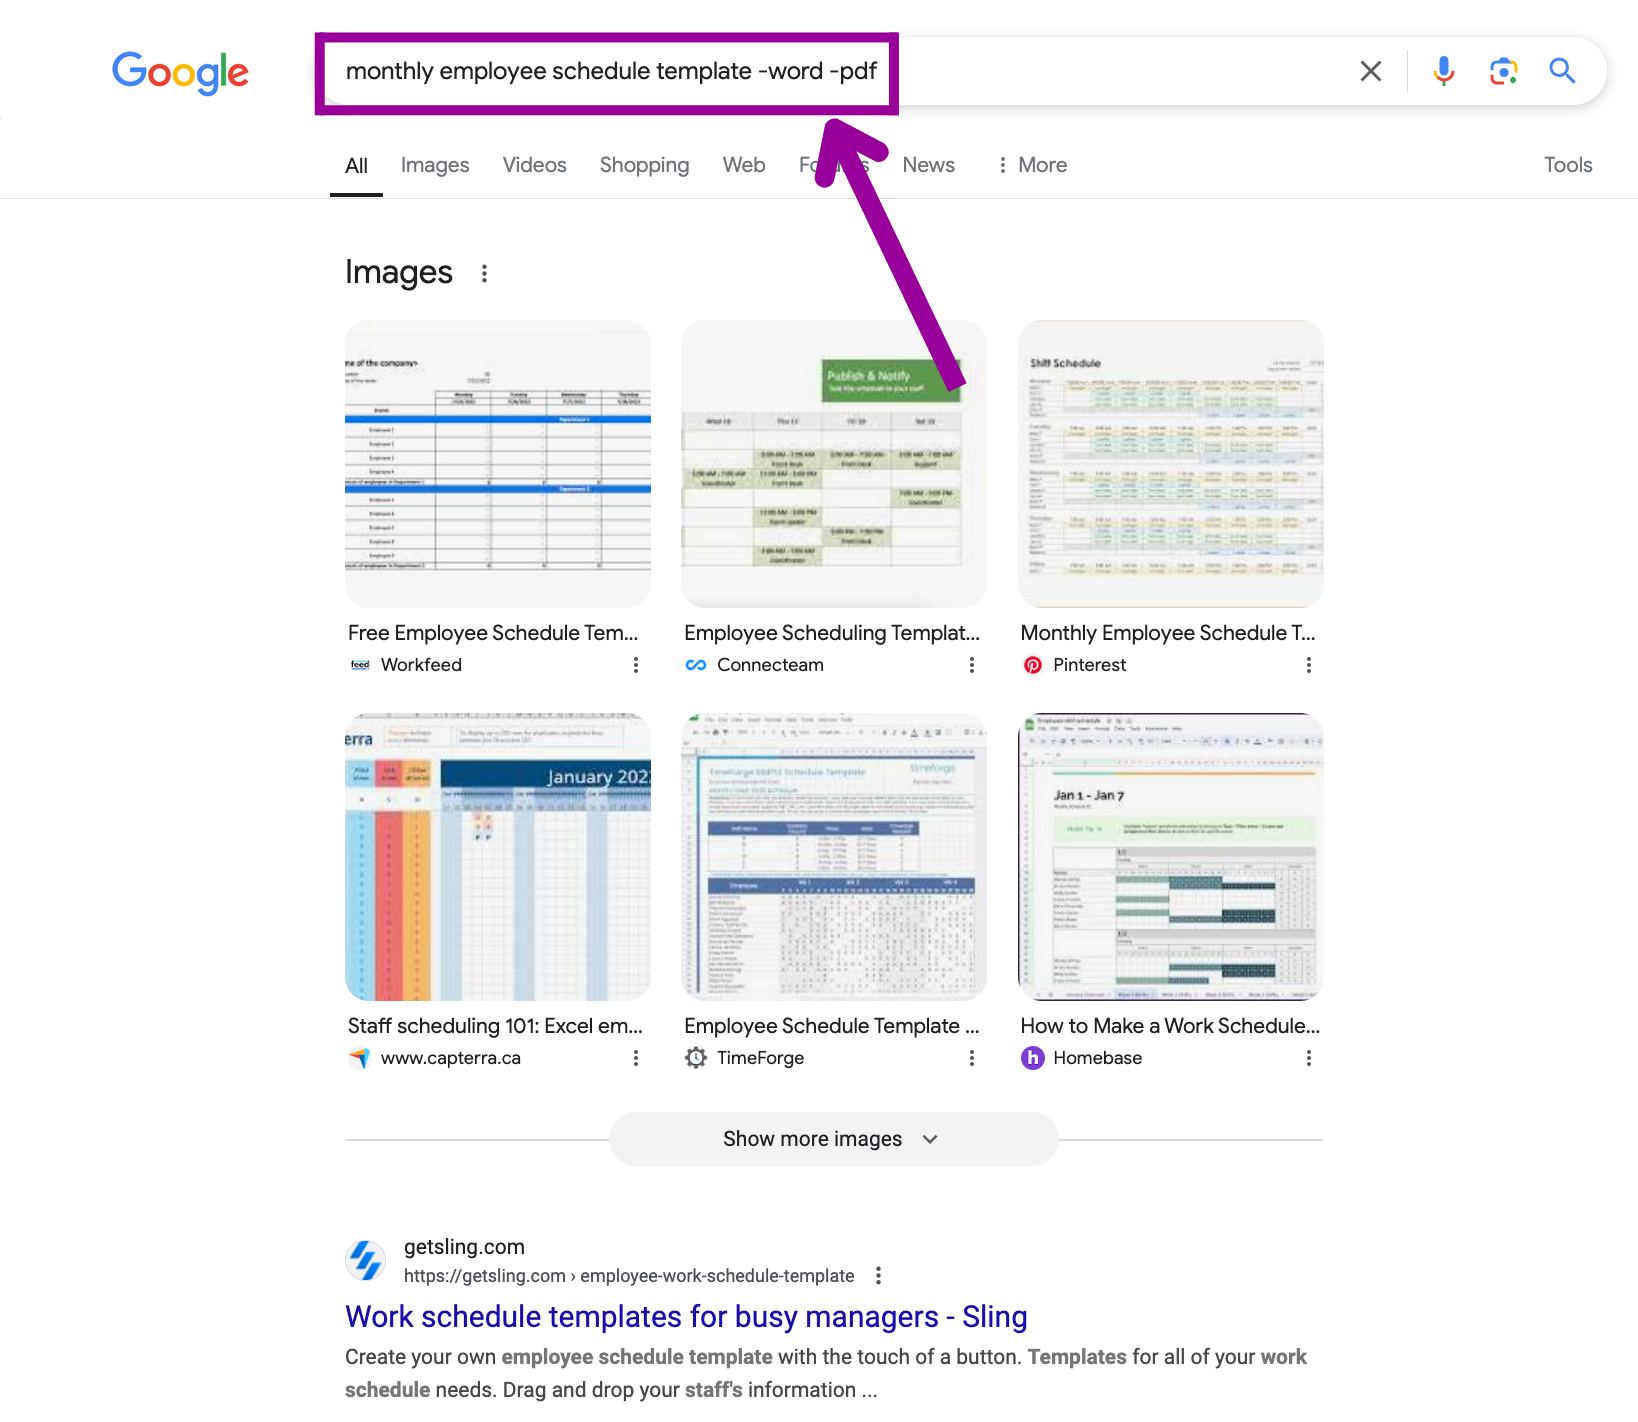
Task: Click the www.capterra.ca source name
Action: pyautogui.click(x=450, y=1058)
